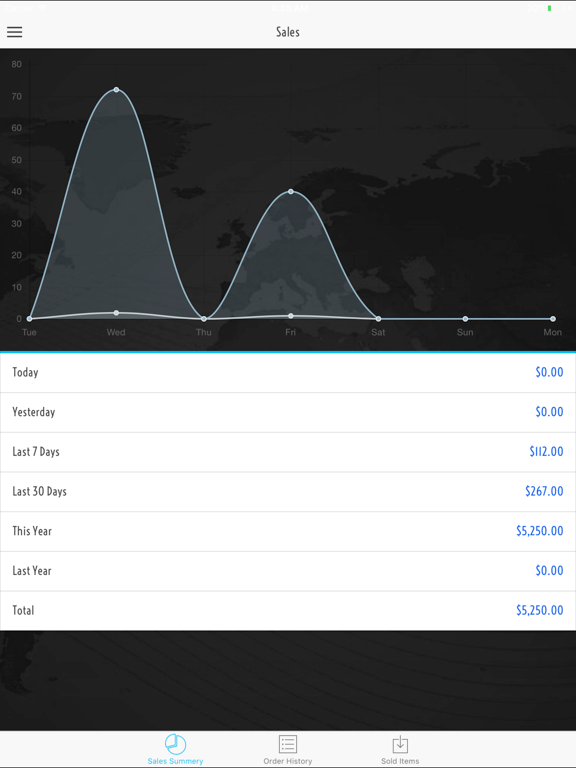Select the Last 30 Days row
This screenshot has width=576, height=768.
point(288,492)
